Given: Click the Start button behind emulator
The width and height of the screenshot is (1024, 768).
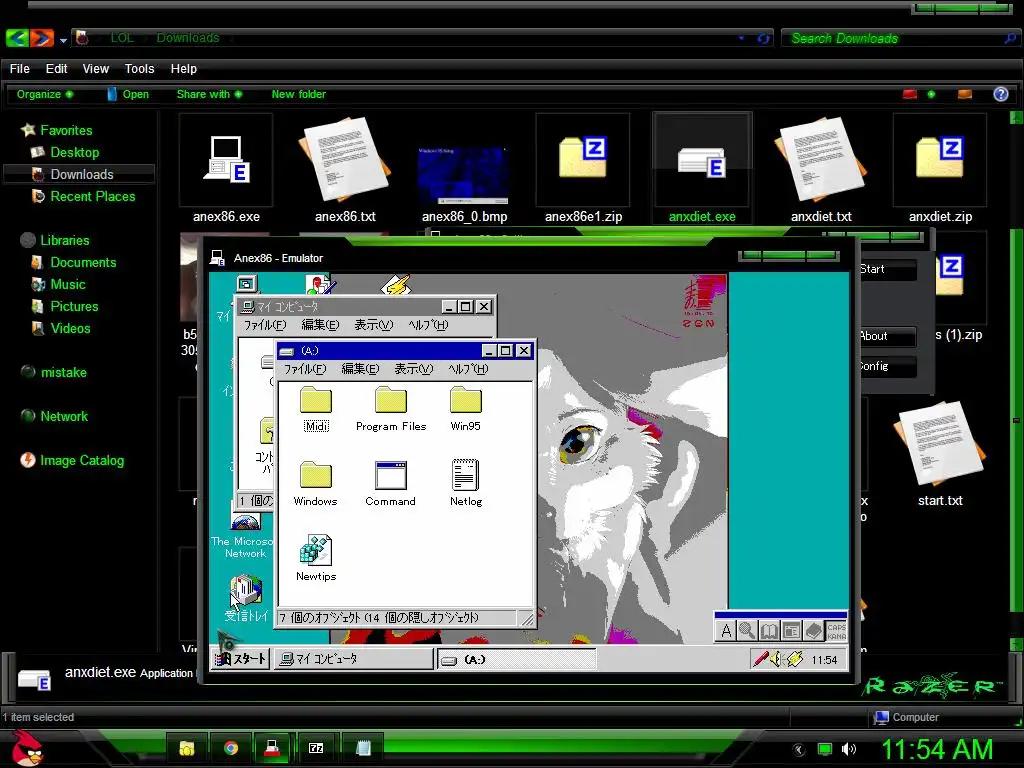Looking at the screenshot, I should point(886,269).
